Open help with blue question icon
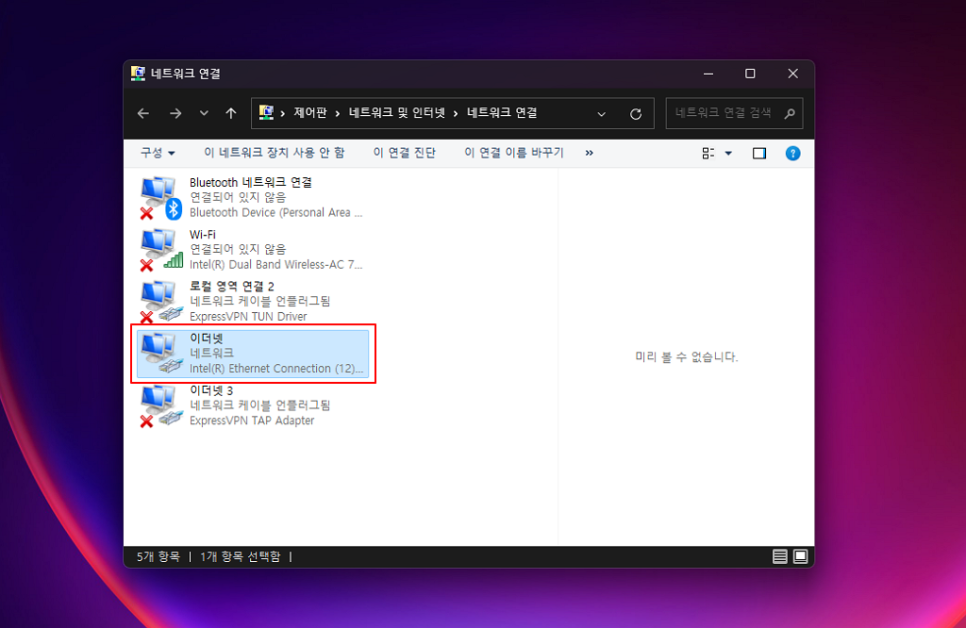 pyautogui.click(x=793, y=153)
